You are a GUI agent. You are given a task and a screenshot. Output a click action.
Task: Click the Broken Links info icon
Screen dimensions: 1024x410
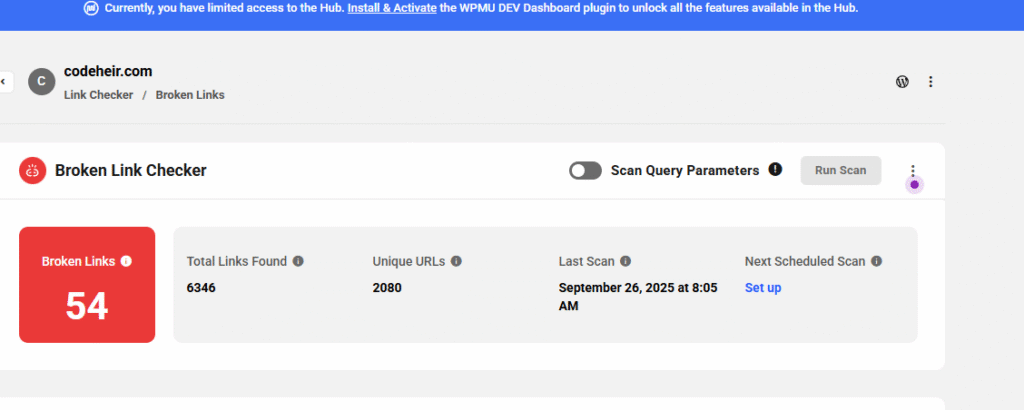click(x=127, y=261)
